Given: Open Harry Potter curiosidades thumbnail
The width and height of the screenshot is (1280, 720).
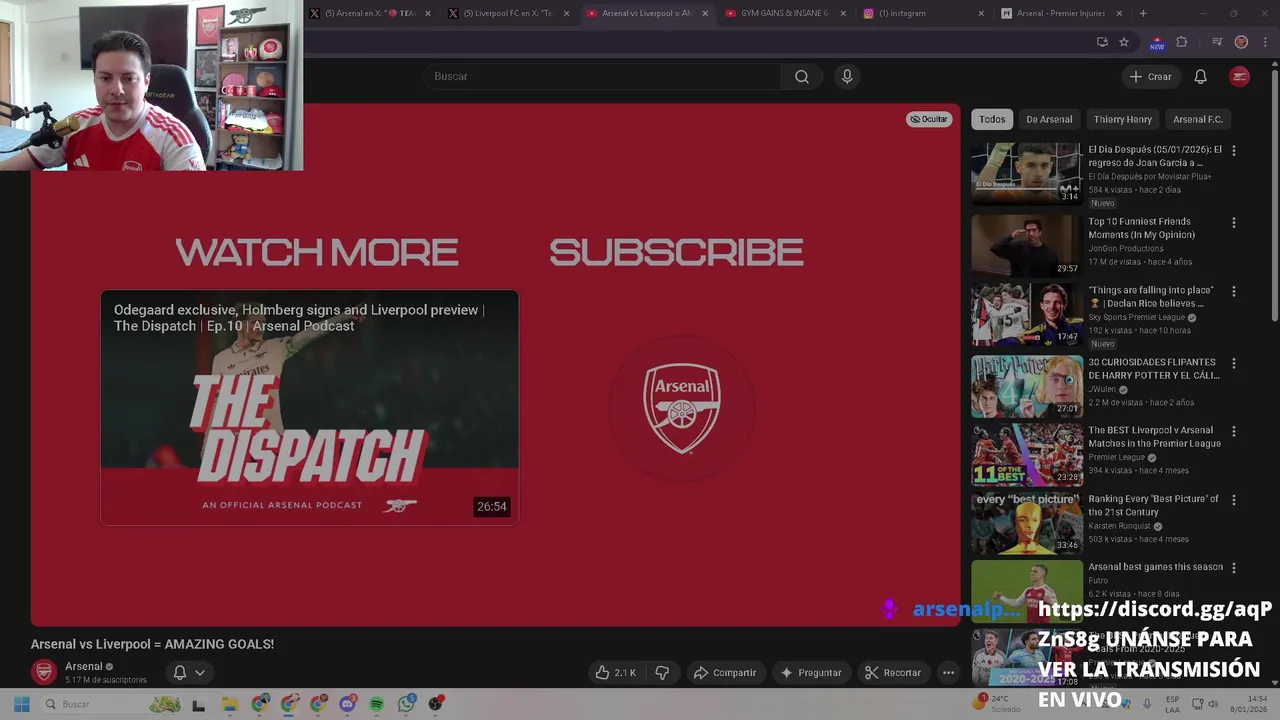Looking at the screenshot, I should (1027, 386).
